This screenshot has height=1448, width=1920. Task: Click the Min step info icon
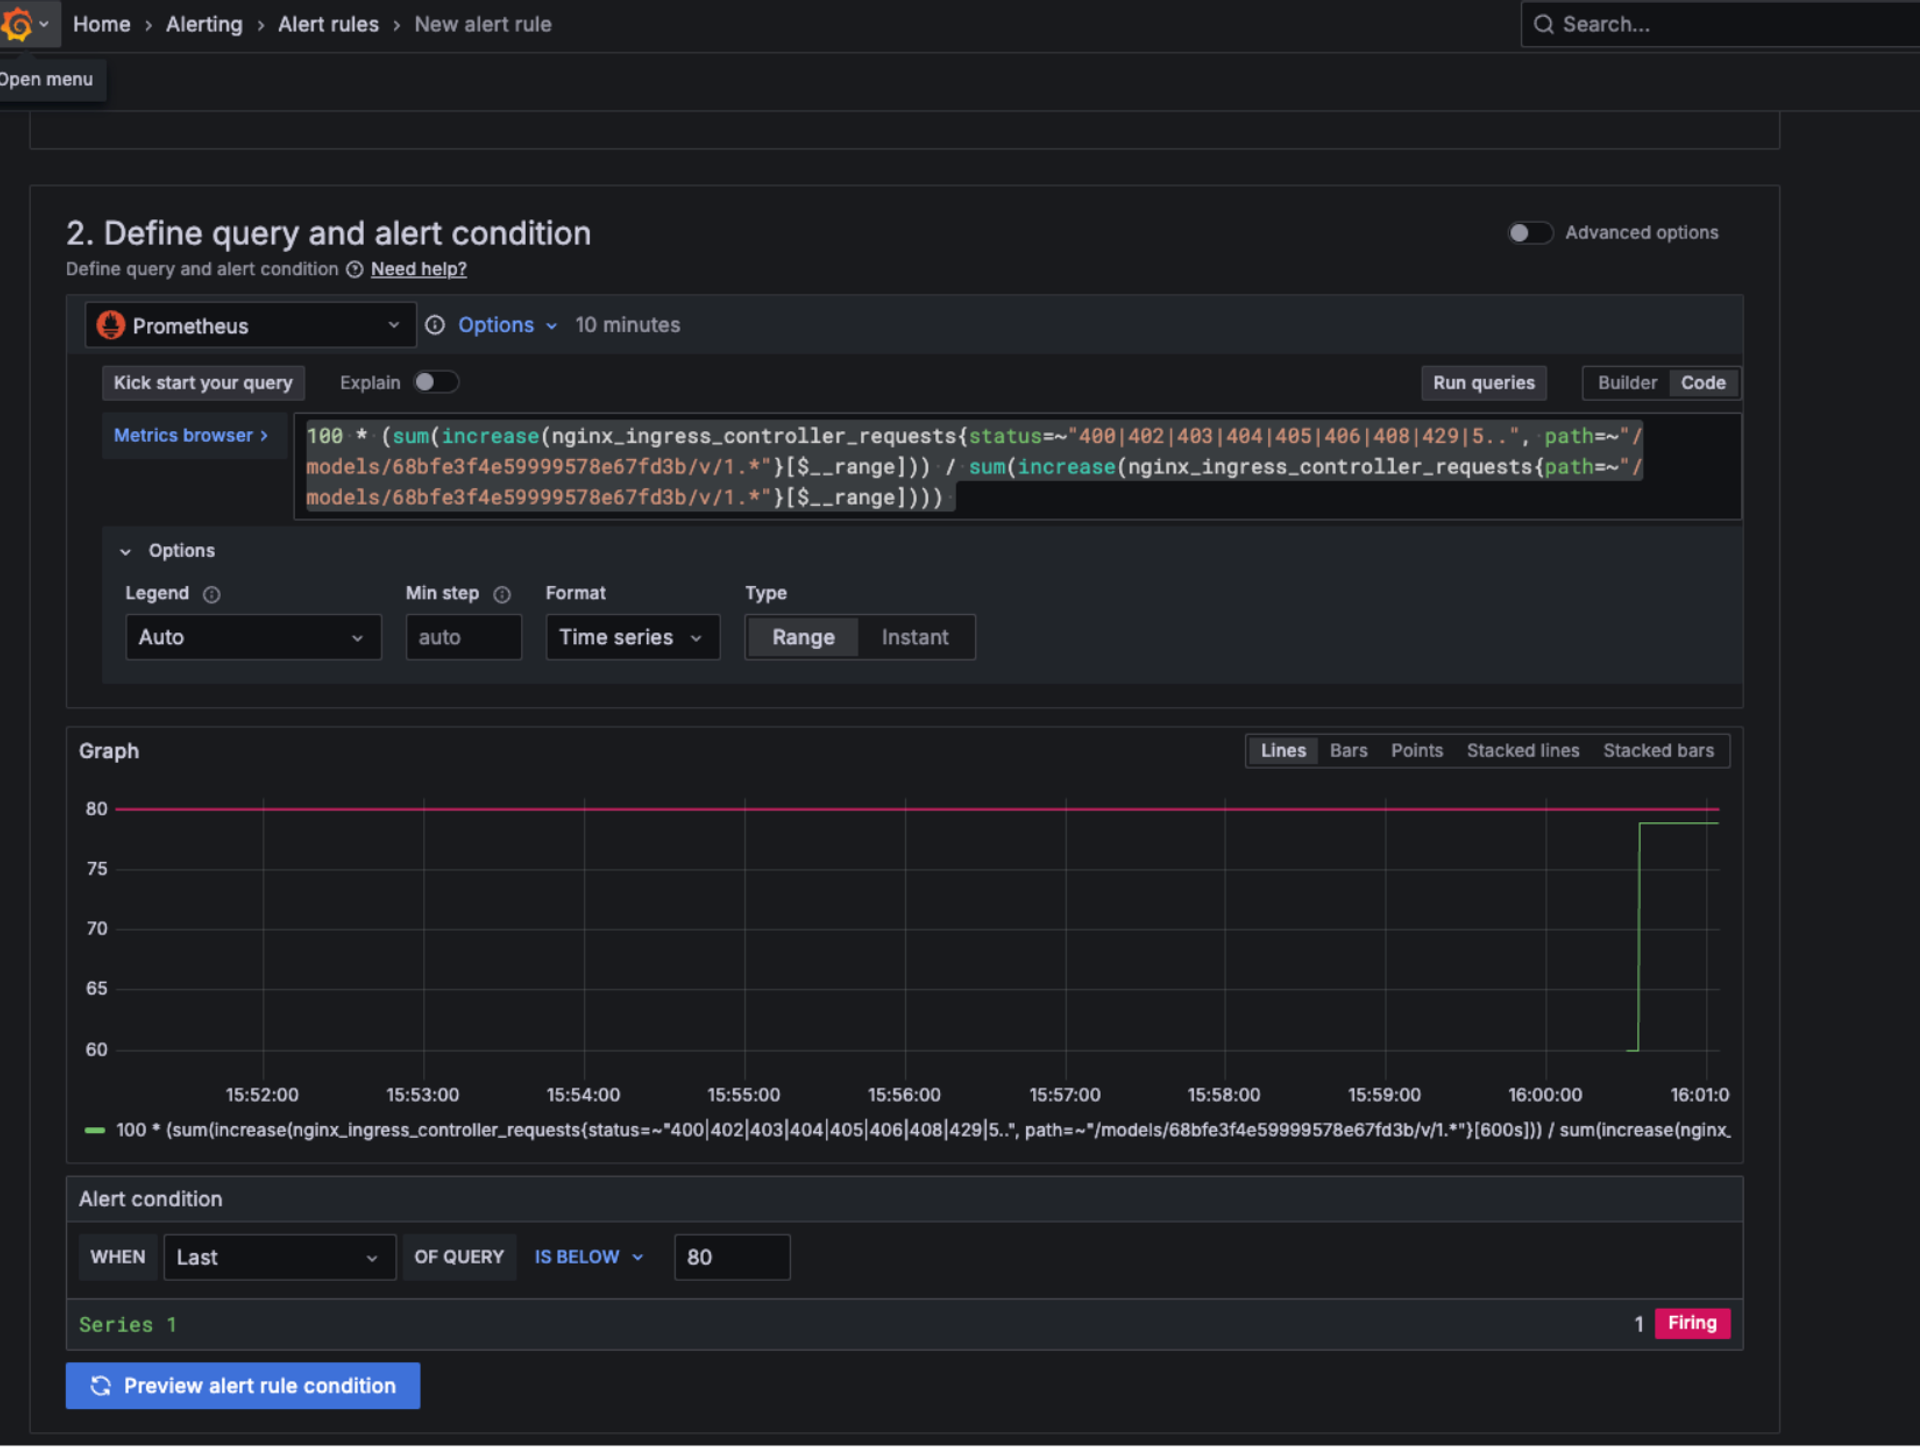(x=502, y=594)
